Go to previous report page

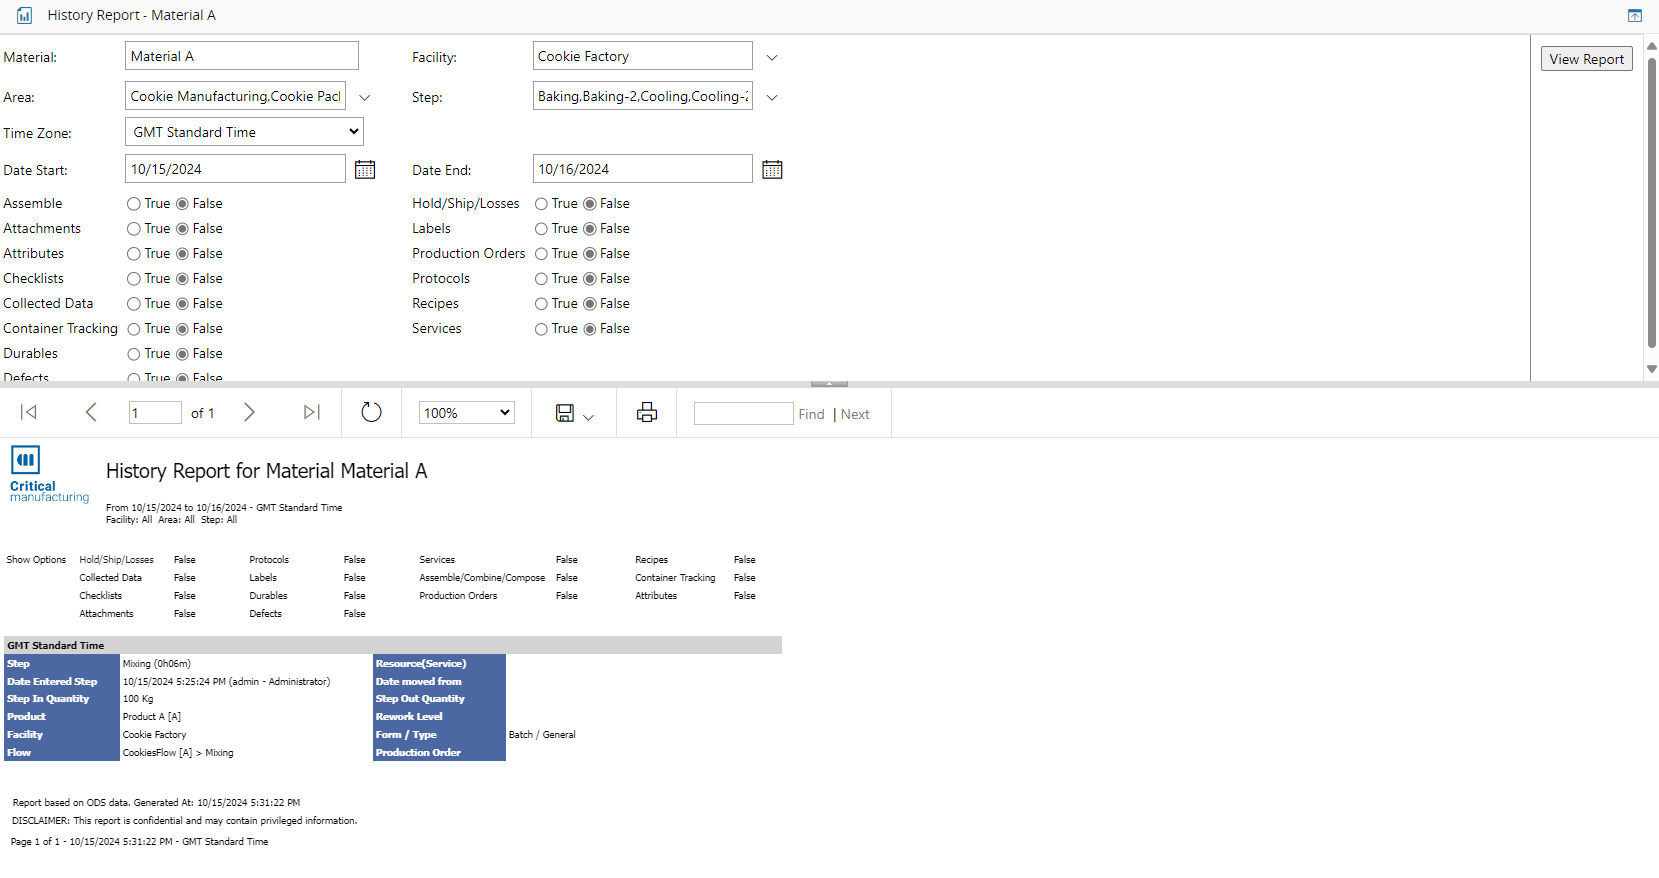pos(91,413)
